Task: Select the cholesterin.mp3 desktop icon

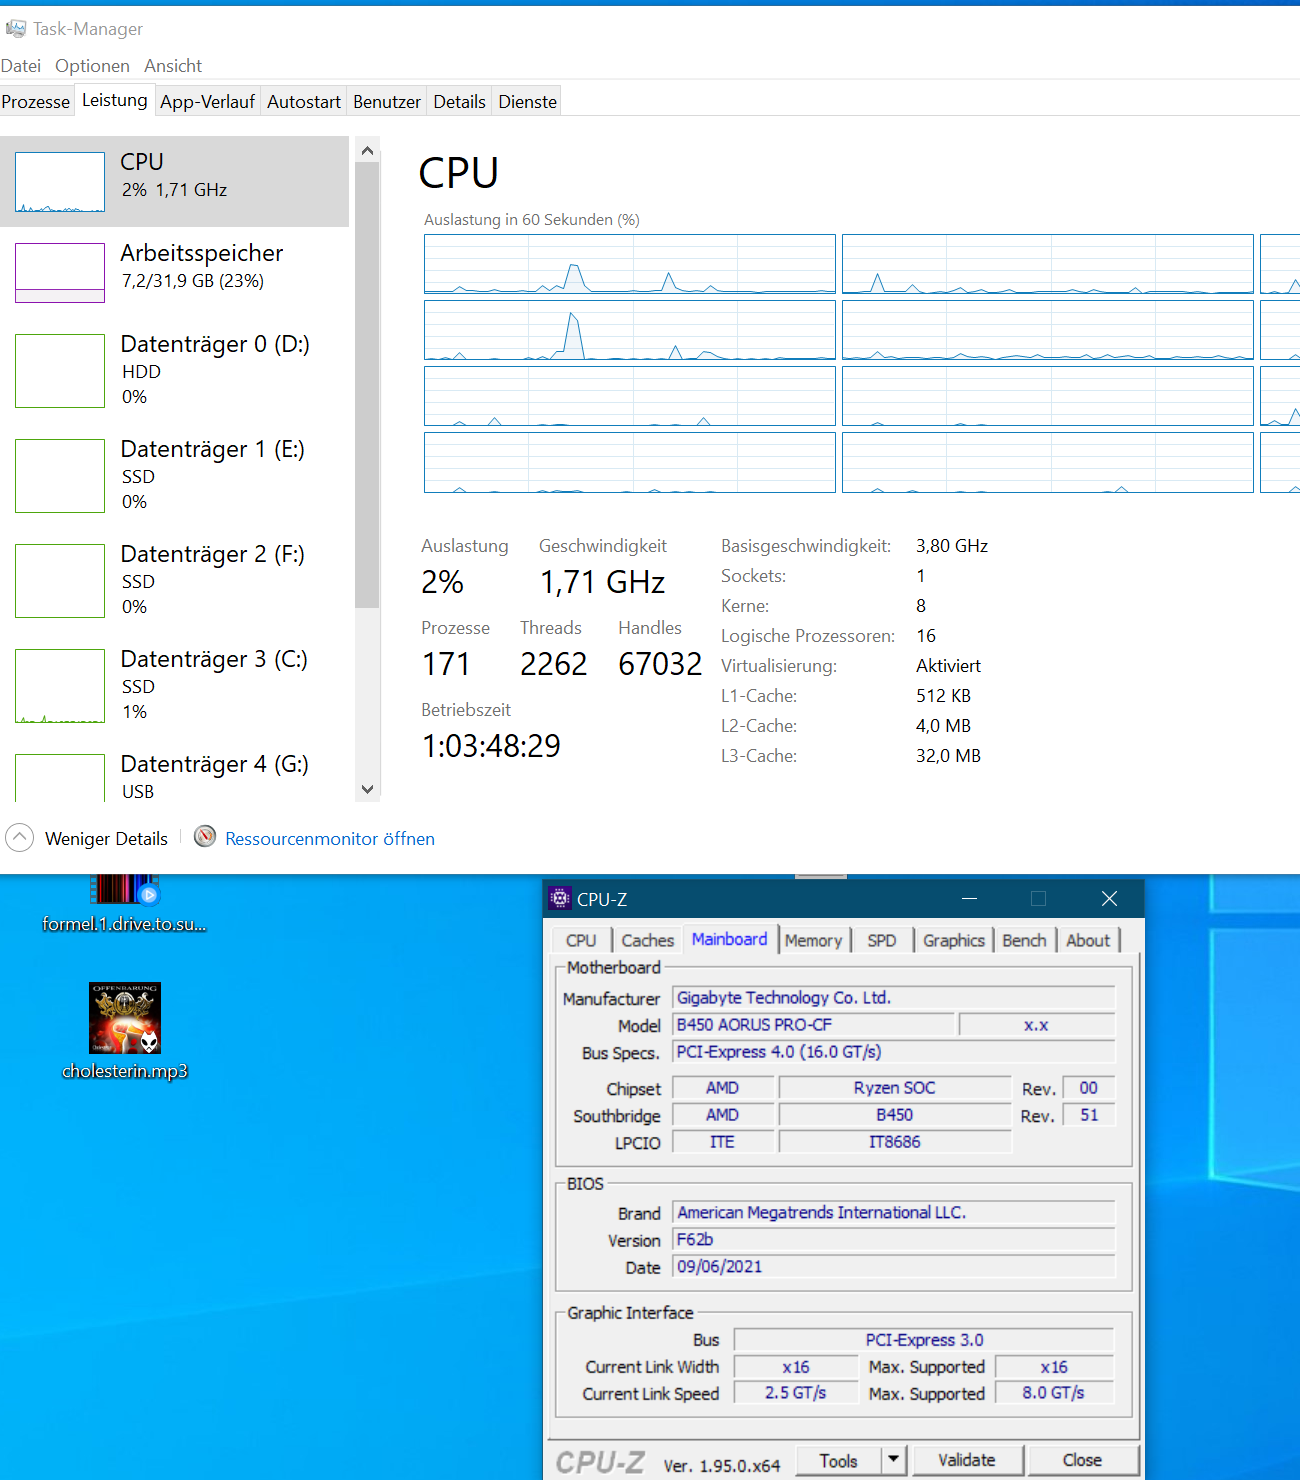Action: coord(125,1018)
